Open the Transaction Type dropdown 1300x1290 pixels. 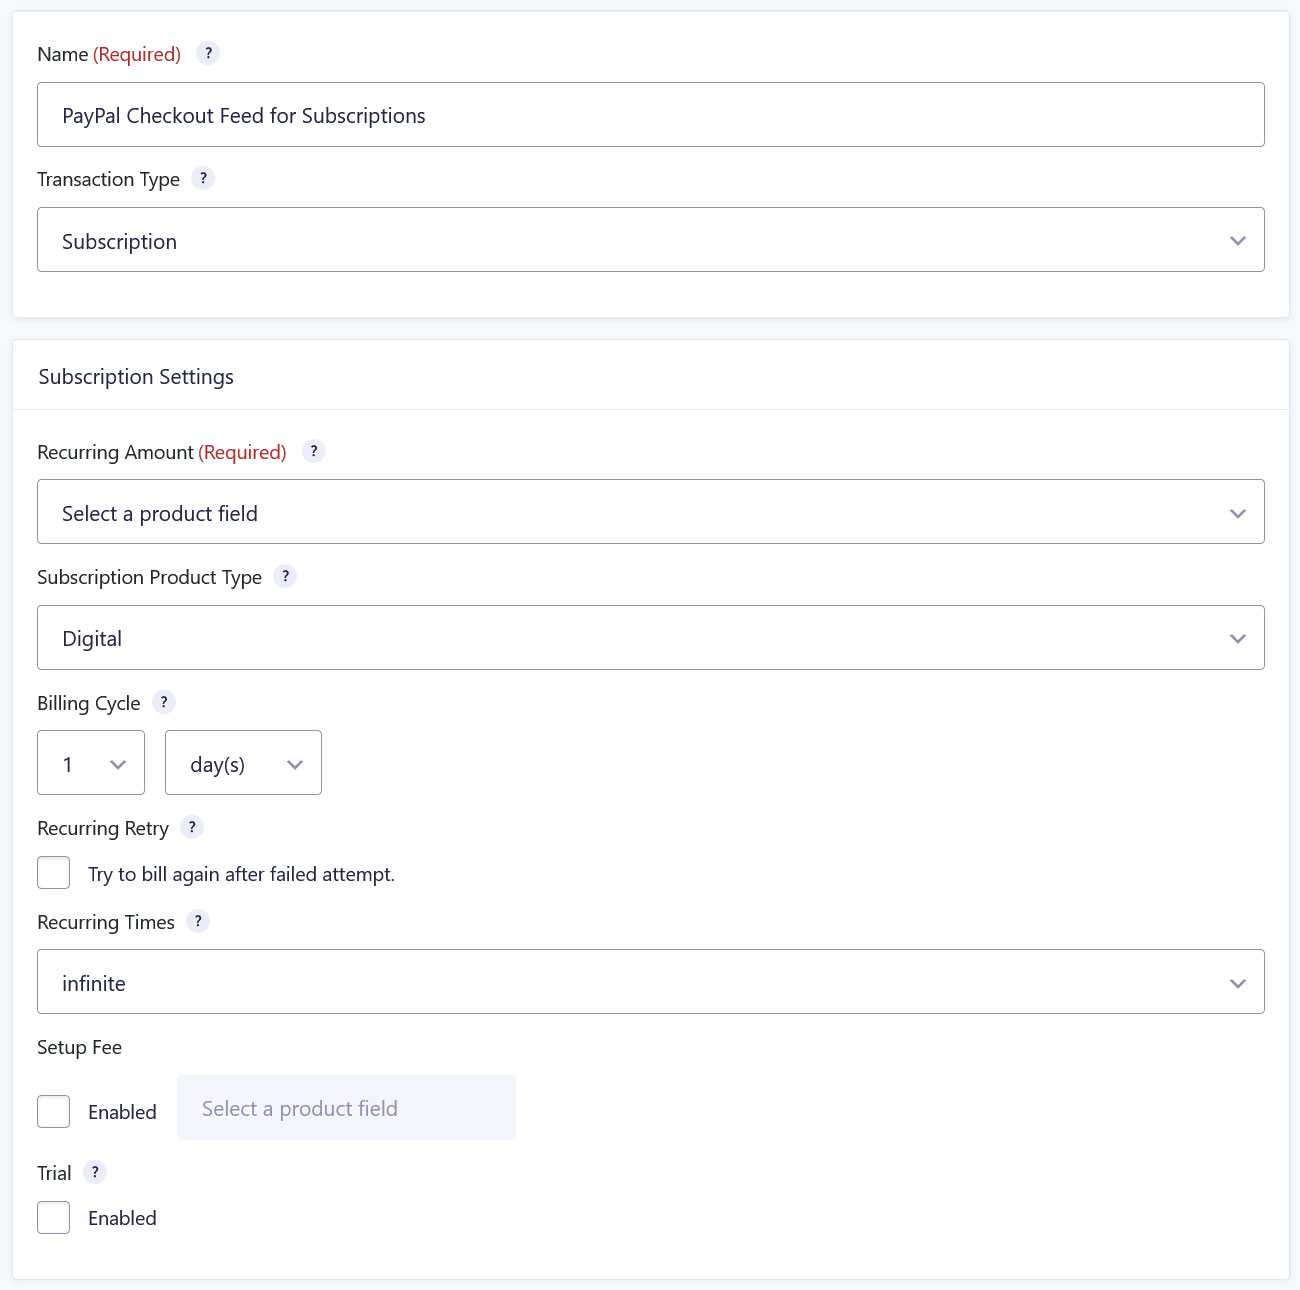pyautogui.click(x=651, y=240)
